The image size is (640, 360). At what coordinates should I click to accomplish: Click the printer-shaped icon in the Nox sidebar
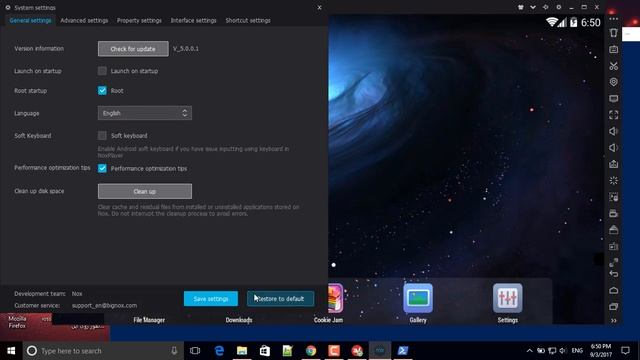pos(613,213)
